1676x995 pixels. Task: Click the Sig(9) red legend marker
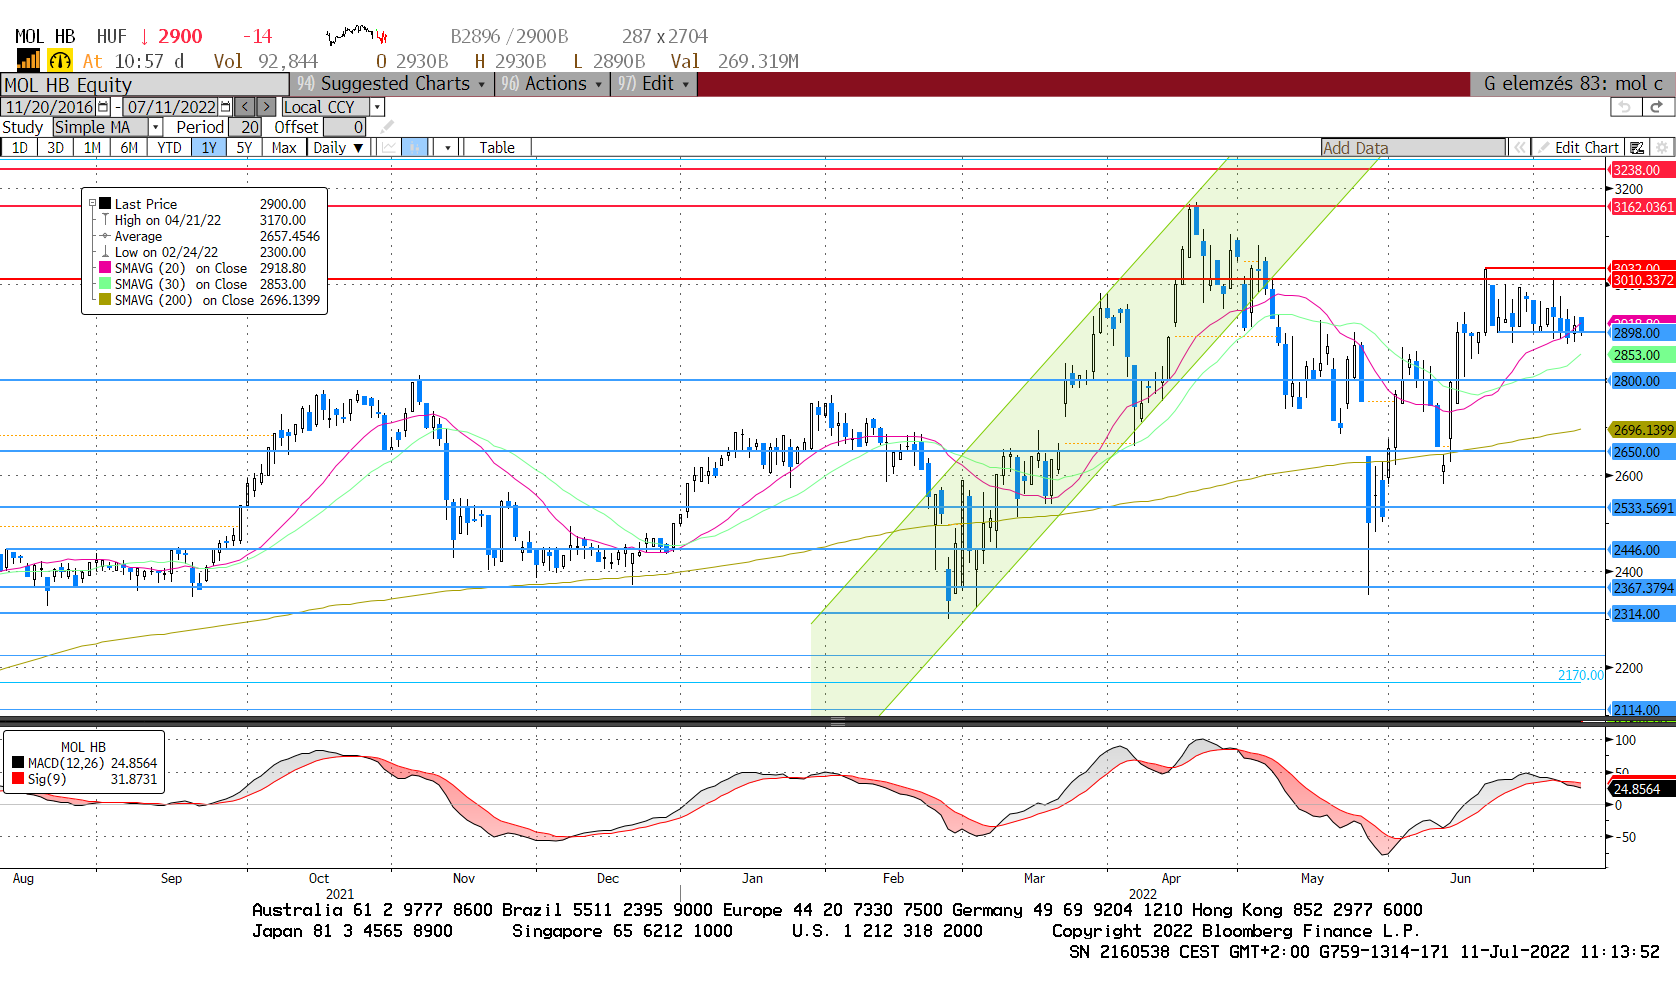(x=18, y=778)
